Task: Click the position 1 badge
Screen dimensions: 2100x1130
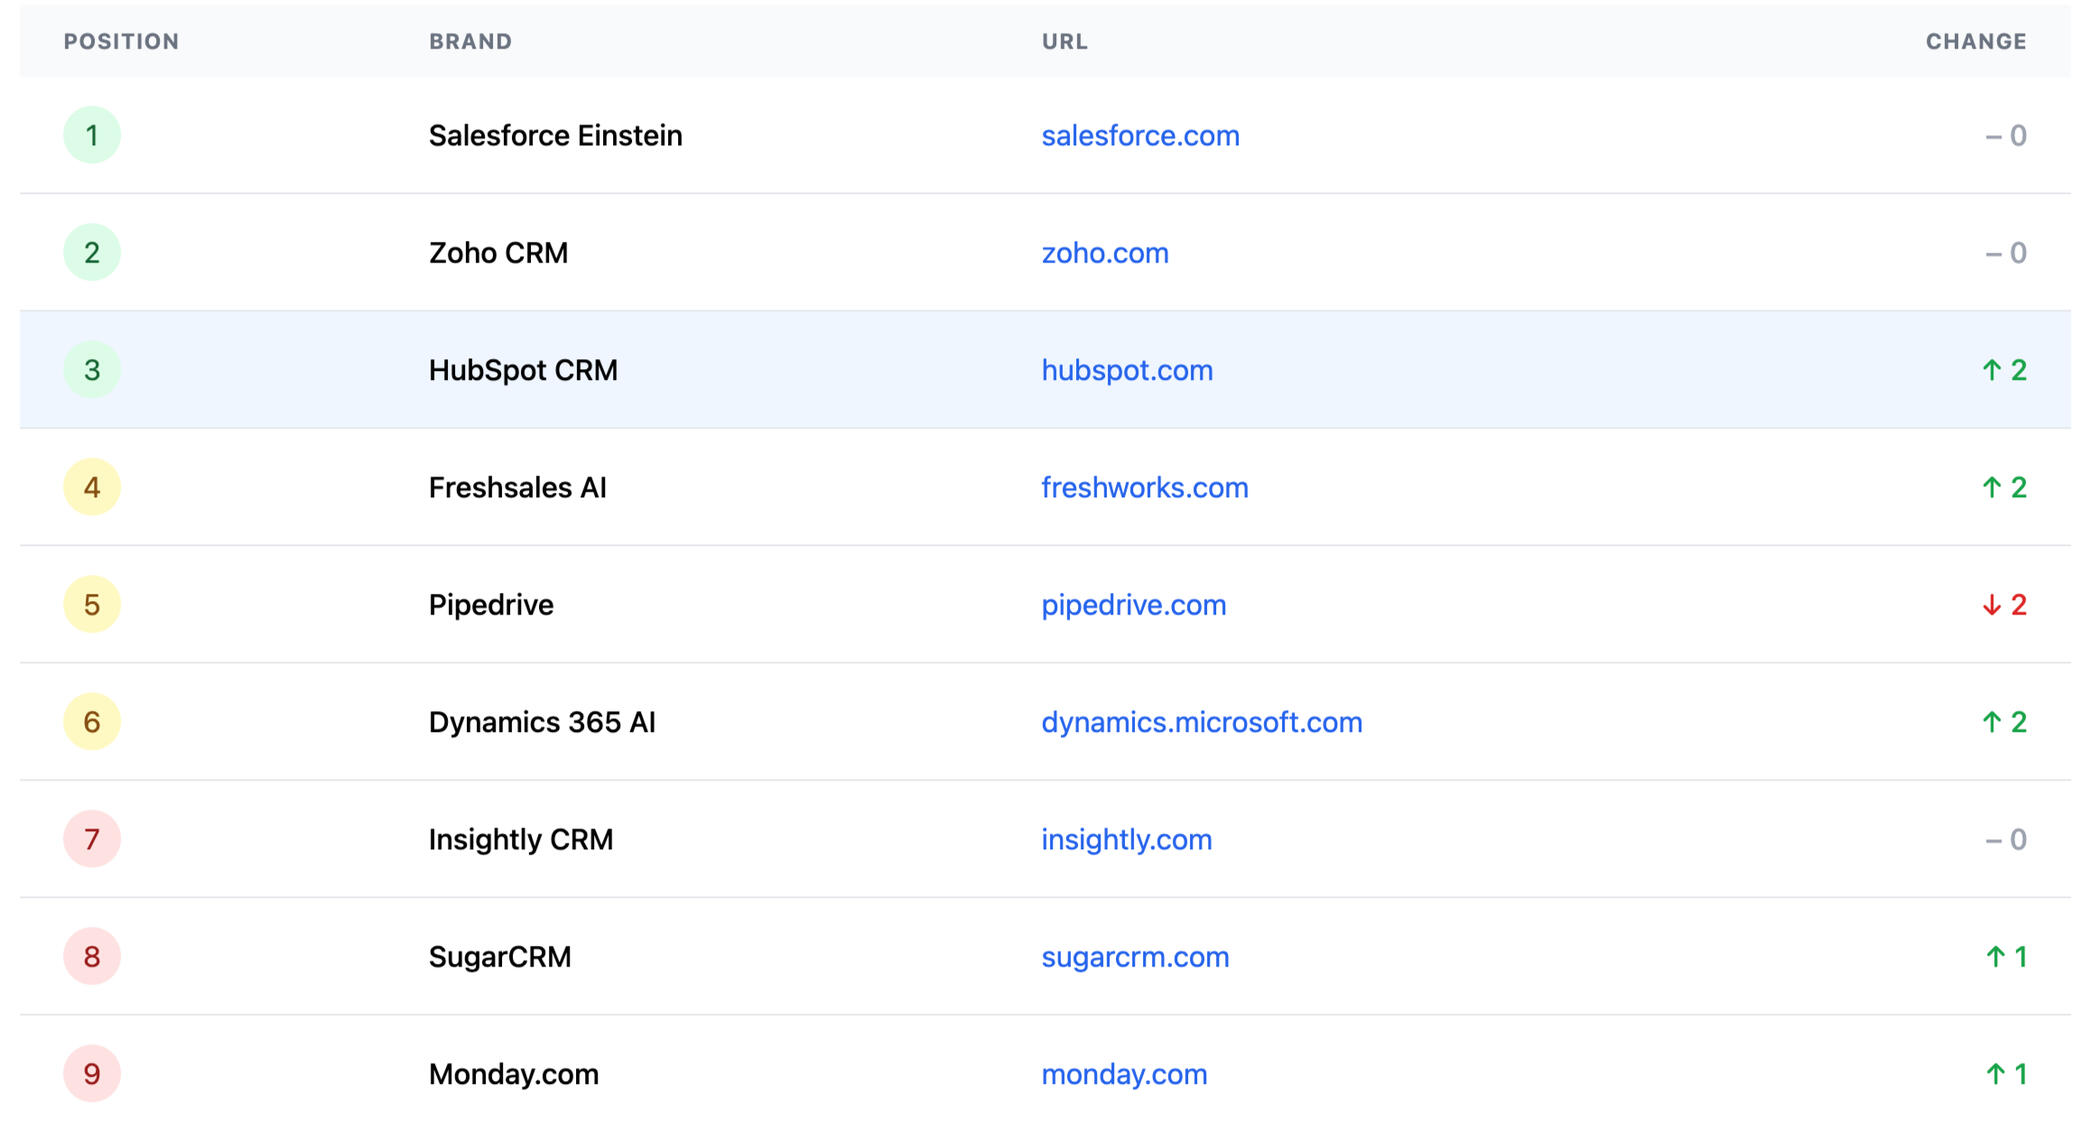Action: tap(92, 135)
